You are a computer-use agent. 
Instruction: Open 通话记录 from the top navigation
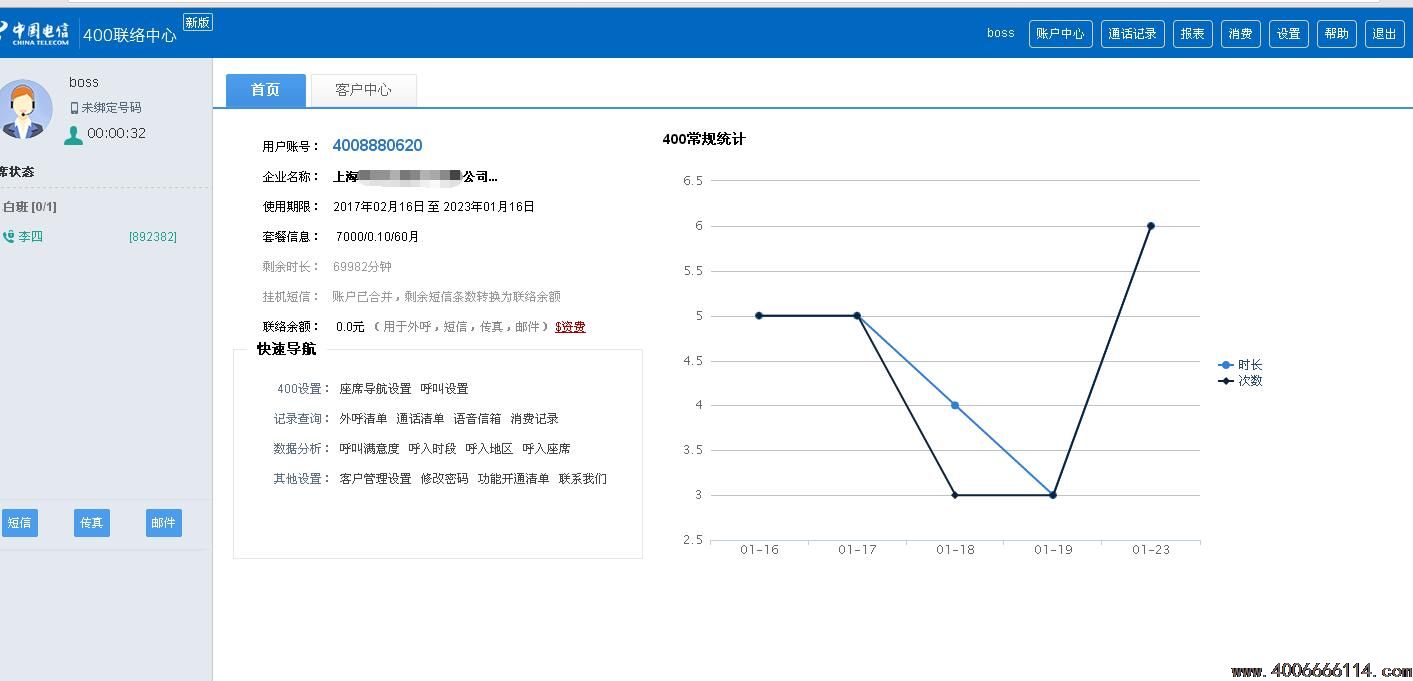1132,34
